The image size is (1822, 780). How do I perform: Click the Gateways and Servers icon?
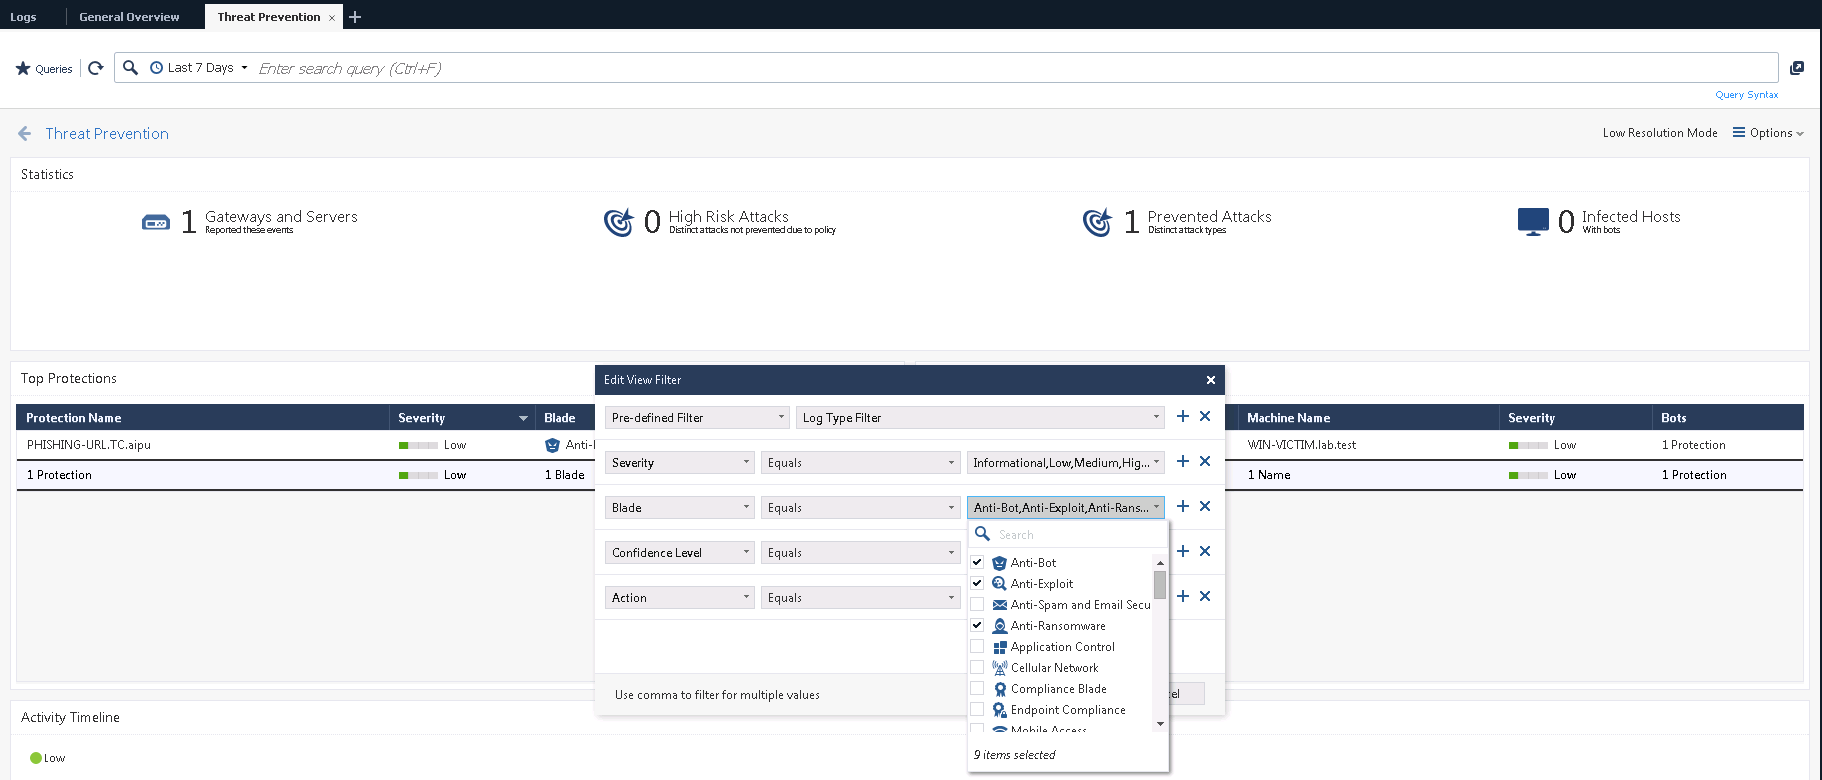click(x=156, y=222)
